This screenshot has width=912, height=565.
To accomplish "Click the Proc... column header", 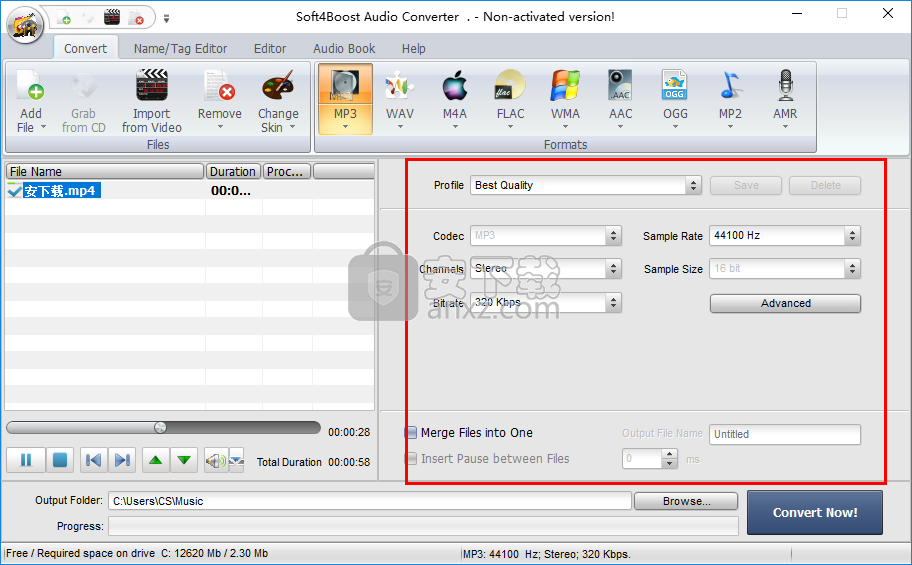I will pos(287,171).
